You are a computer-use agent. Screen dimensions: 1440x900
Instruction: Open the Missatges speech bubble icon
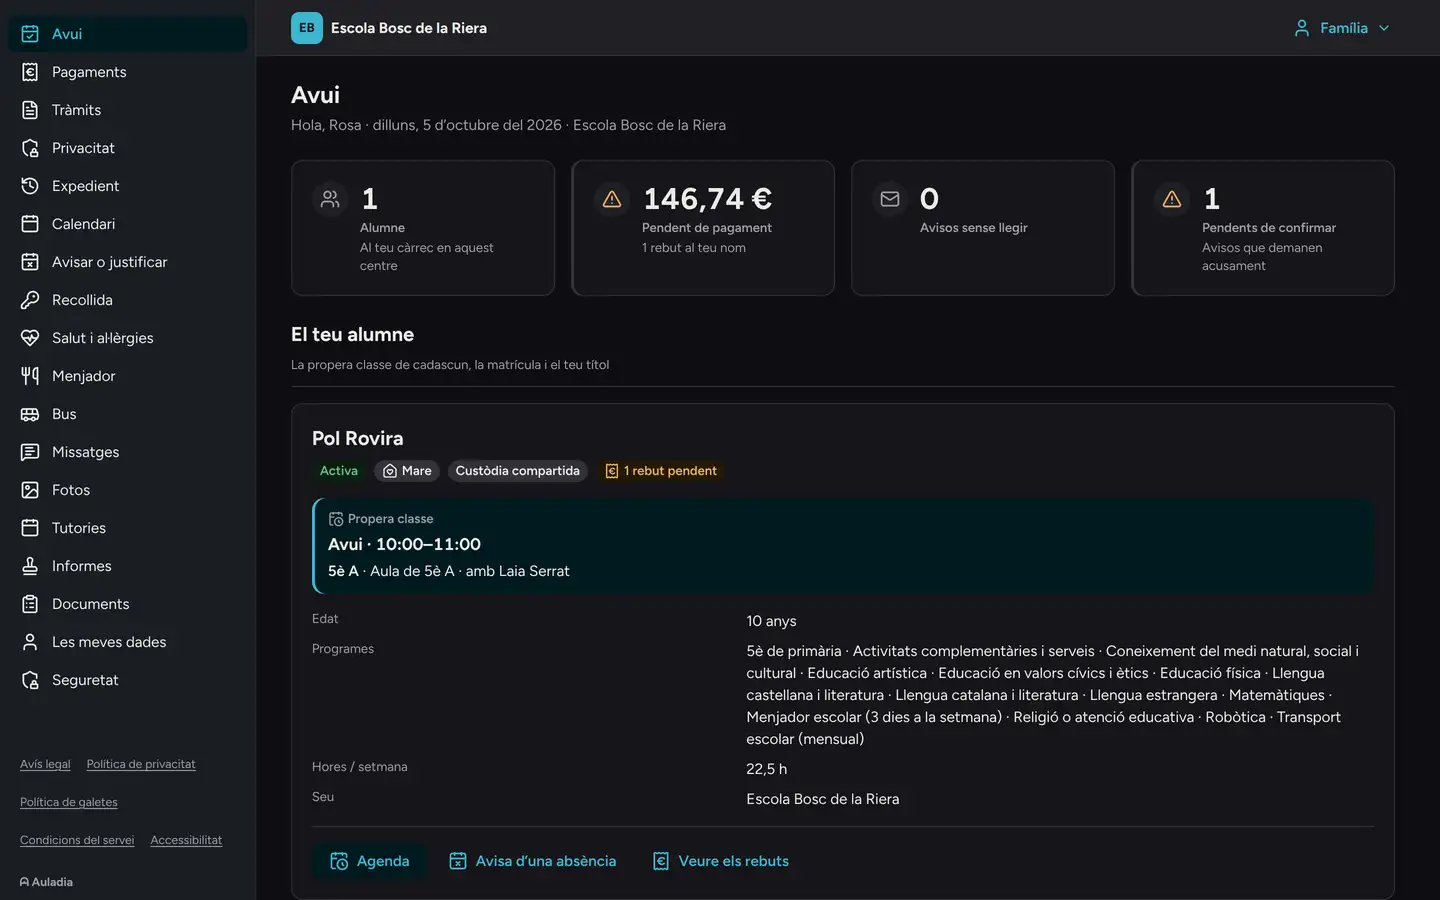30,452
